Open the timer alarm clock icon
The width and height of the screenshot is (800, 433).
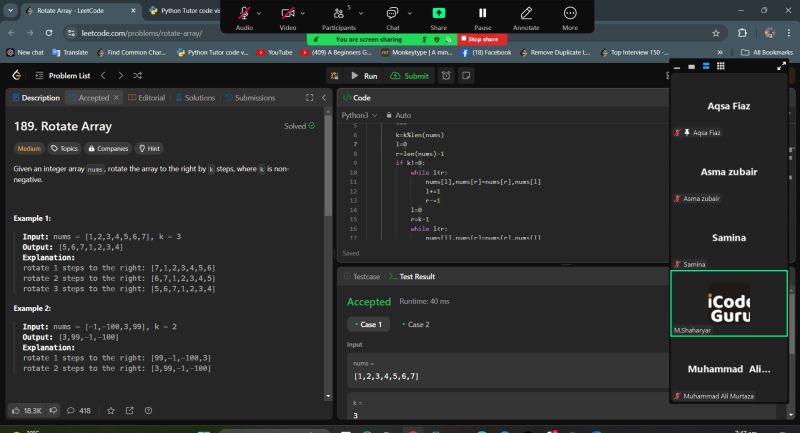click(446, 76)
